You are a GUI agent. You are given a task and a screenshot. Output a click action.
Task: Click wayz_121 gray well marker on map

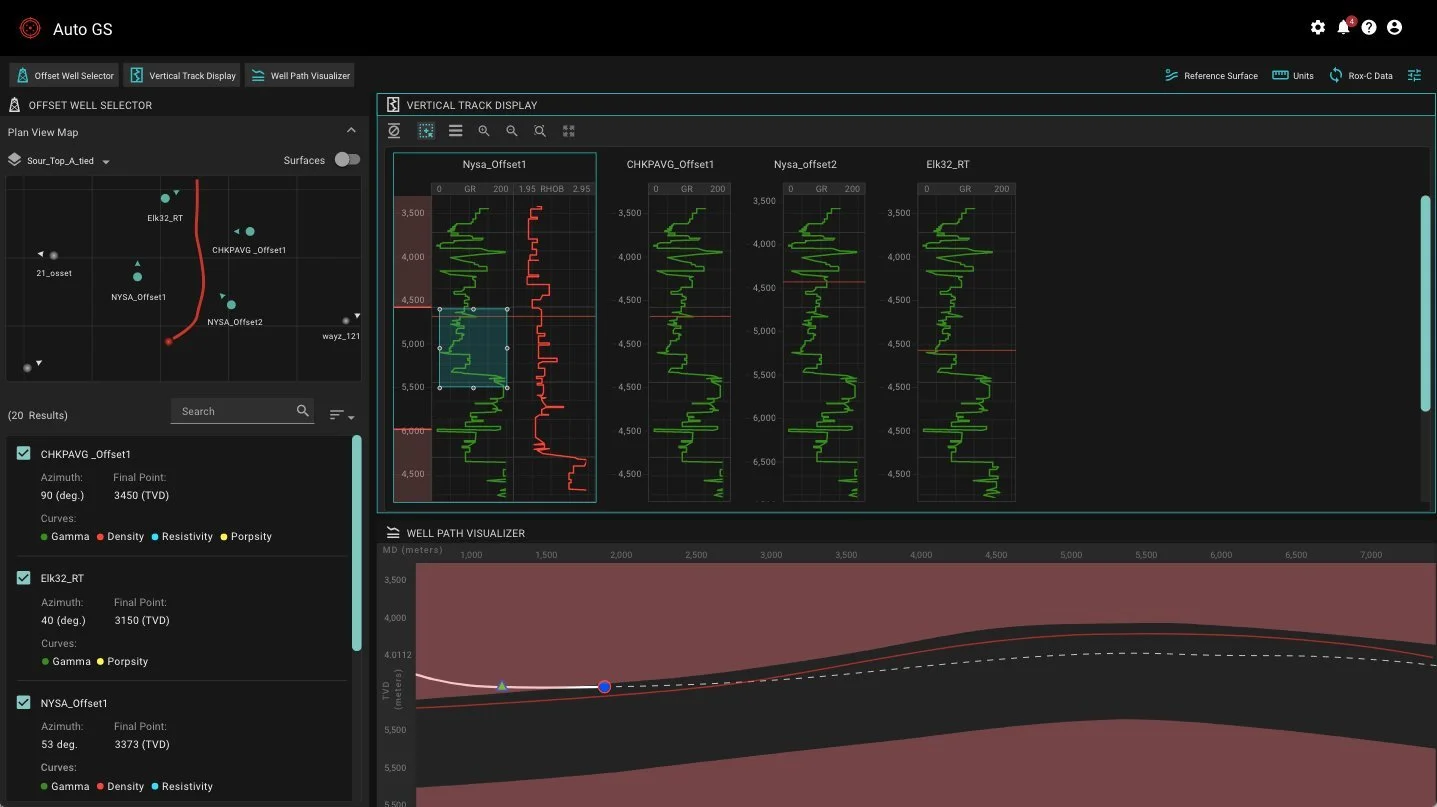(346, 321)
